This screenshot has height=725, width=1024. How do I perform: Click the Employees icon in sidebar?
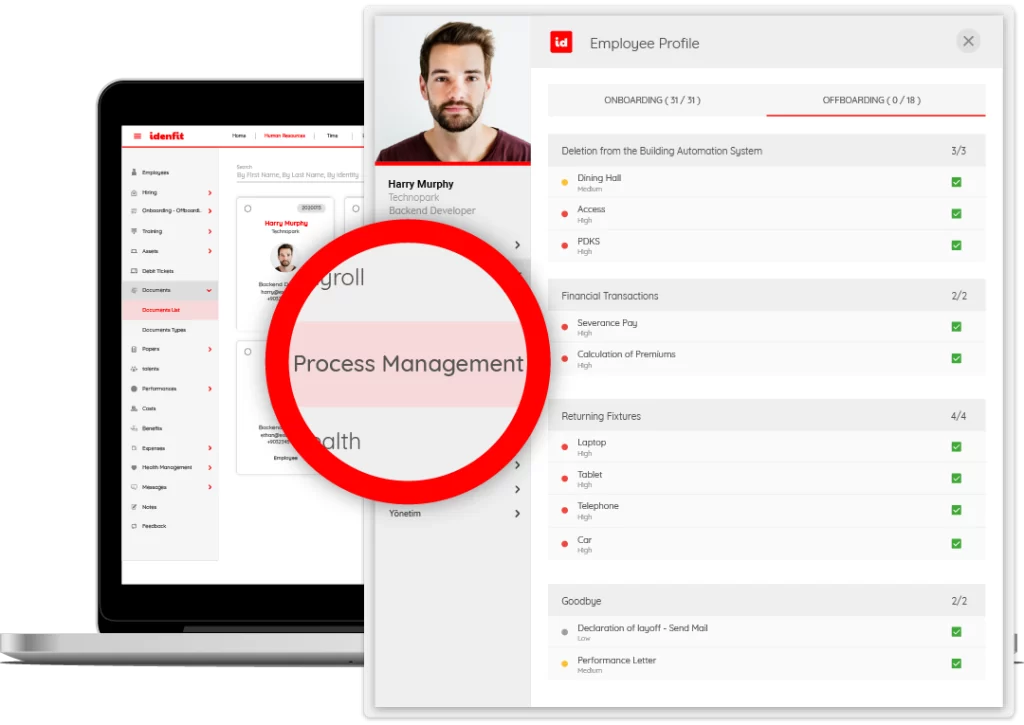pyautogui.click(x=134, y=173)
